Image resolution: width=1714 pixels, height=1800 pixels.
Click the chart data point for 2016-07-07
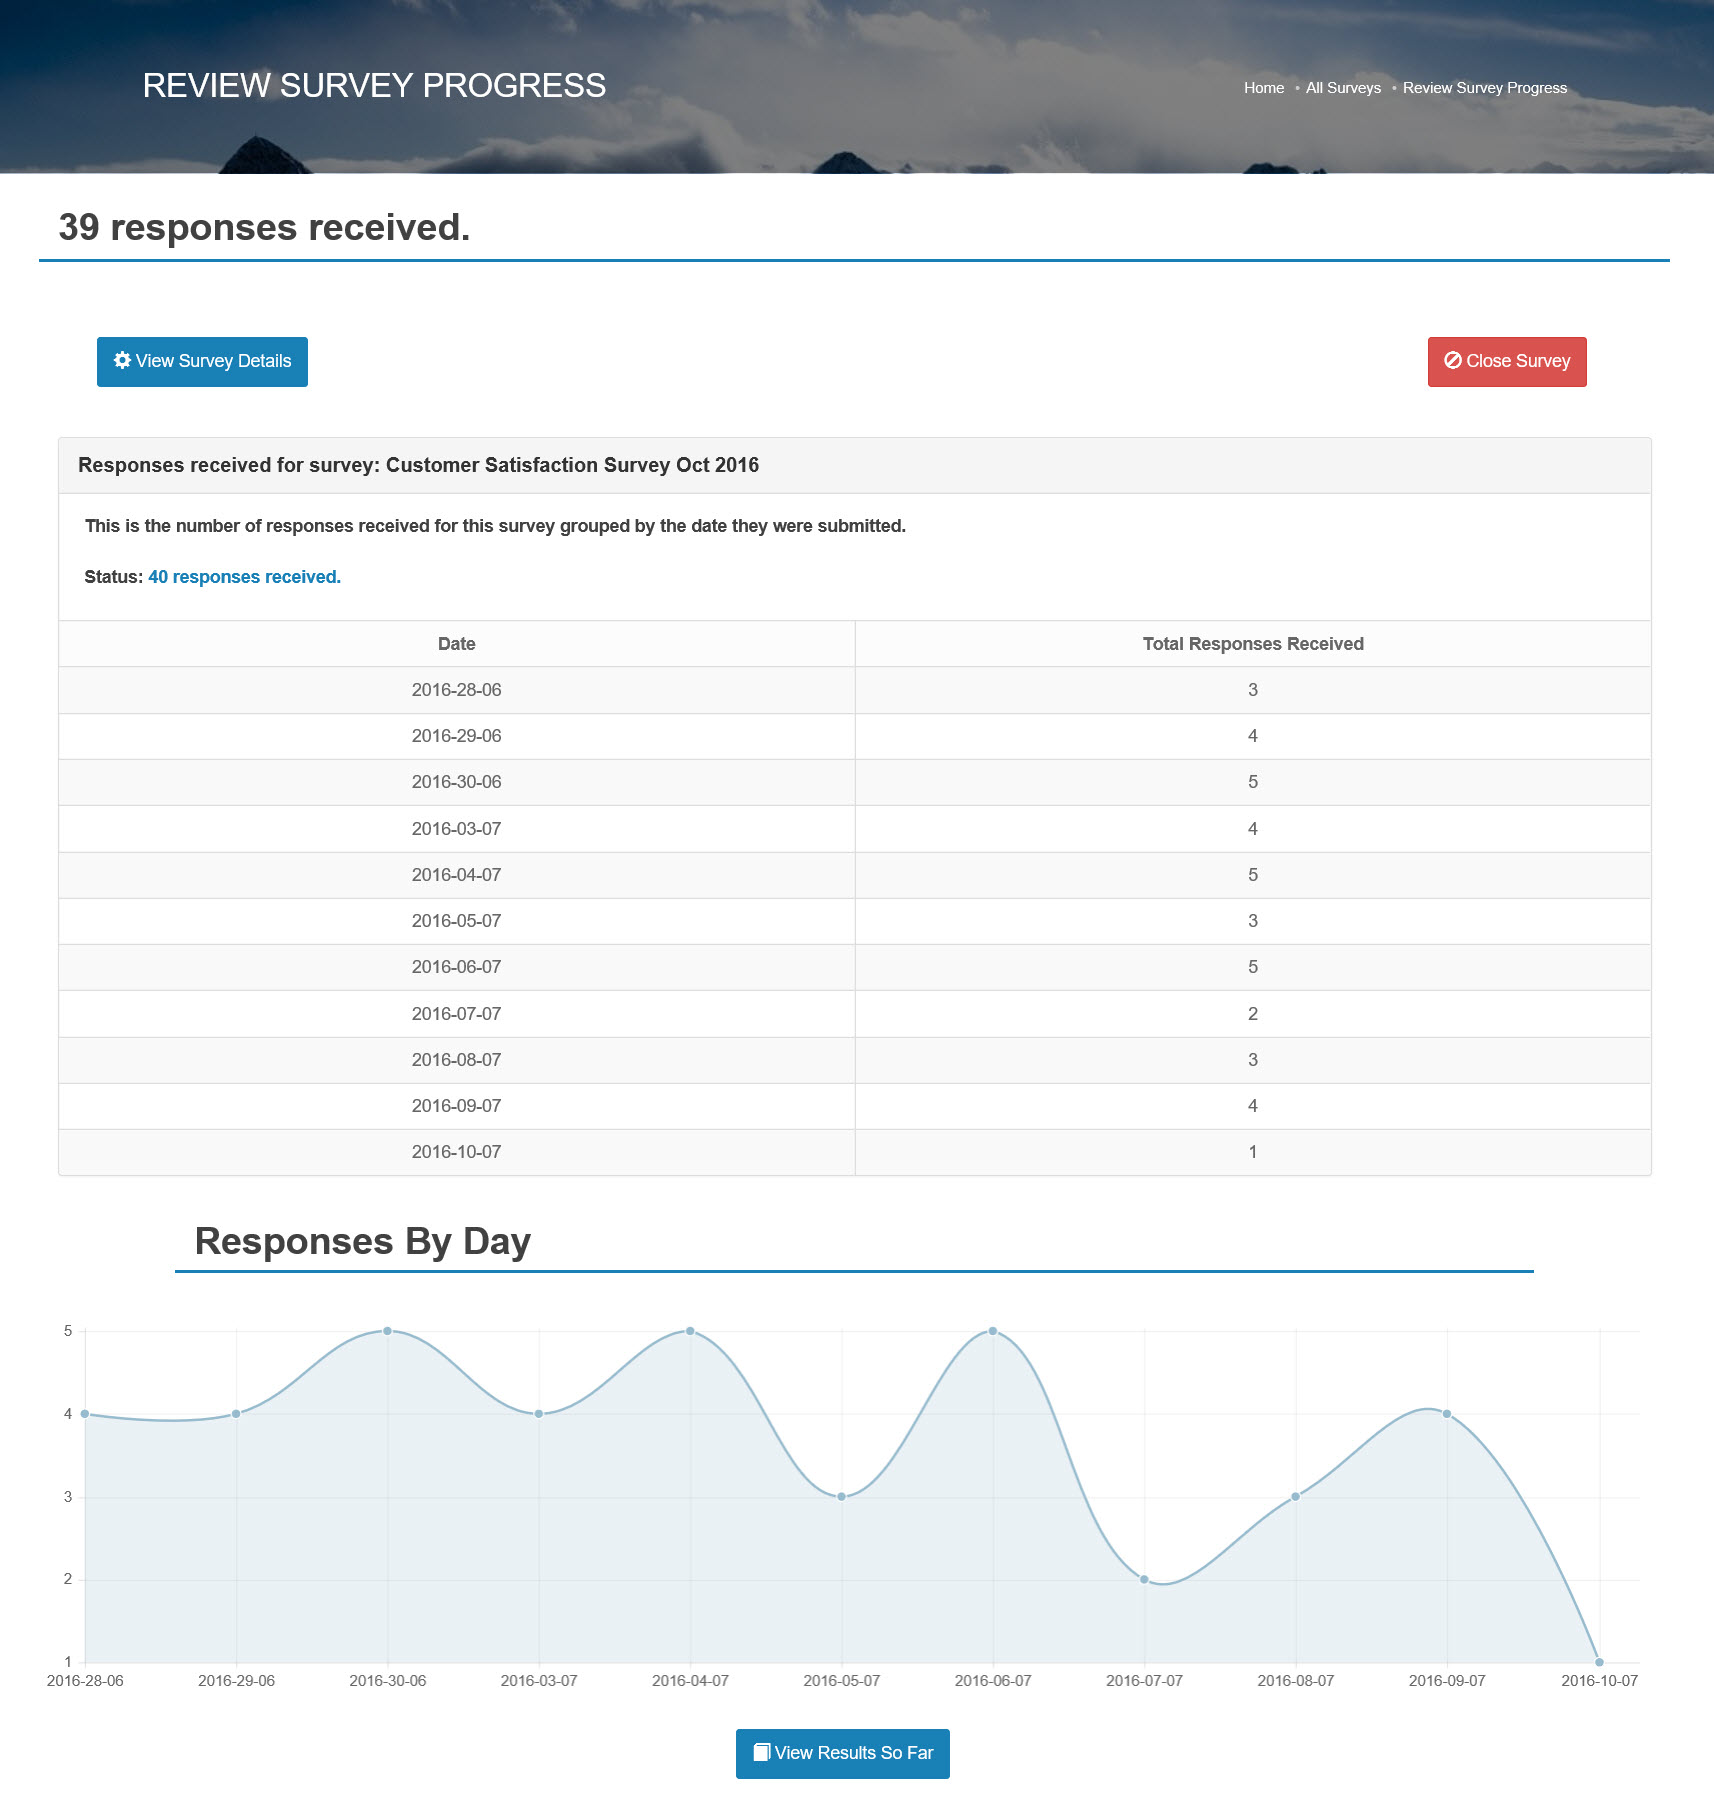[x=1144, y=1580]
